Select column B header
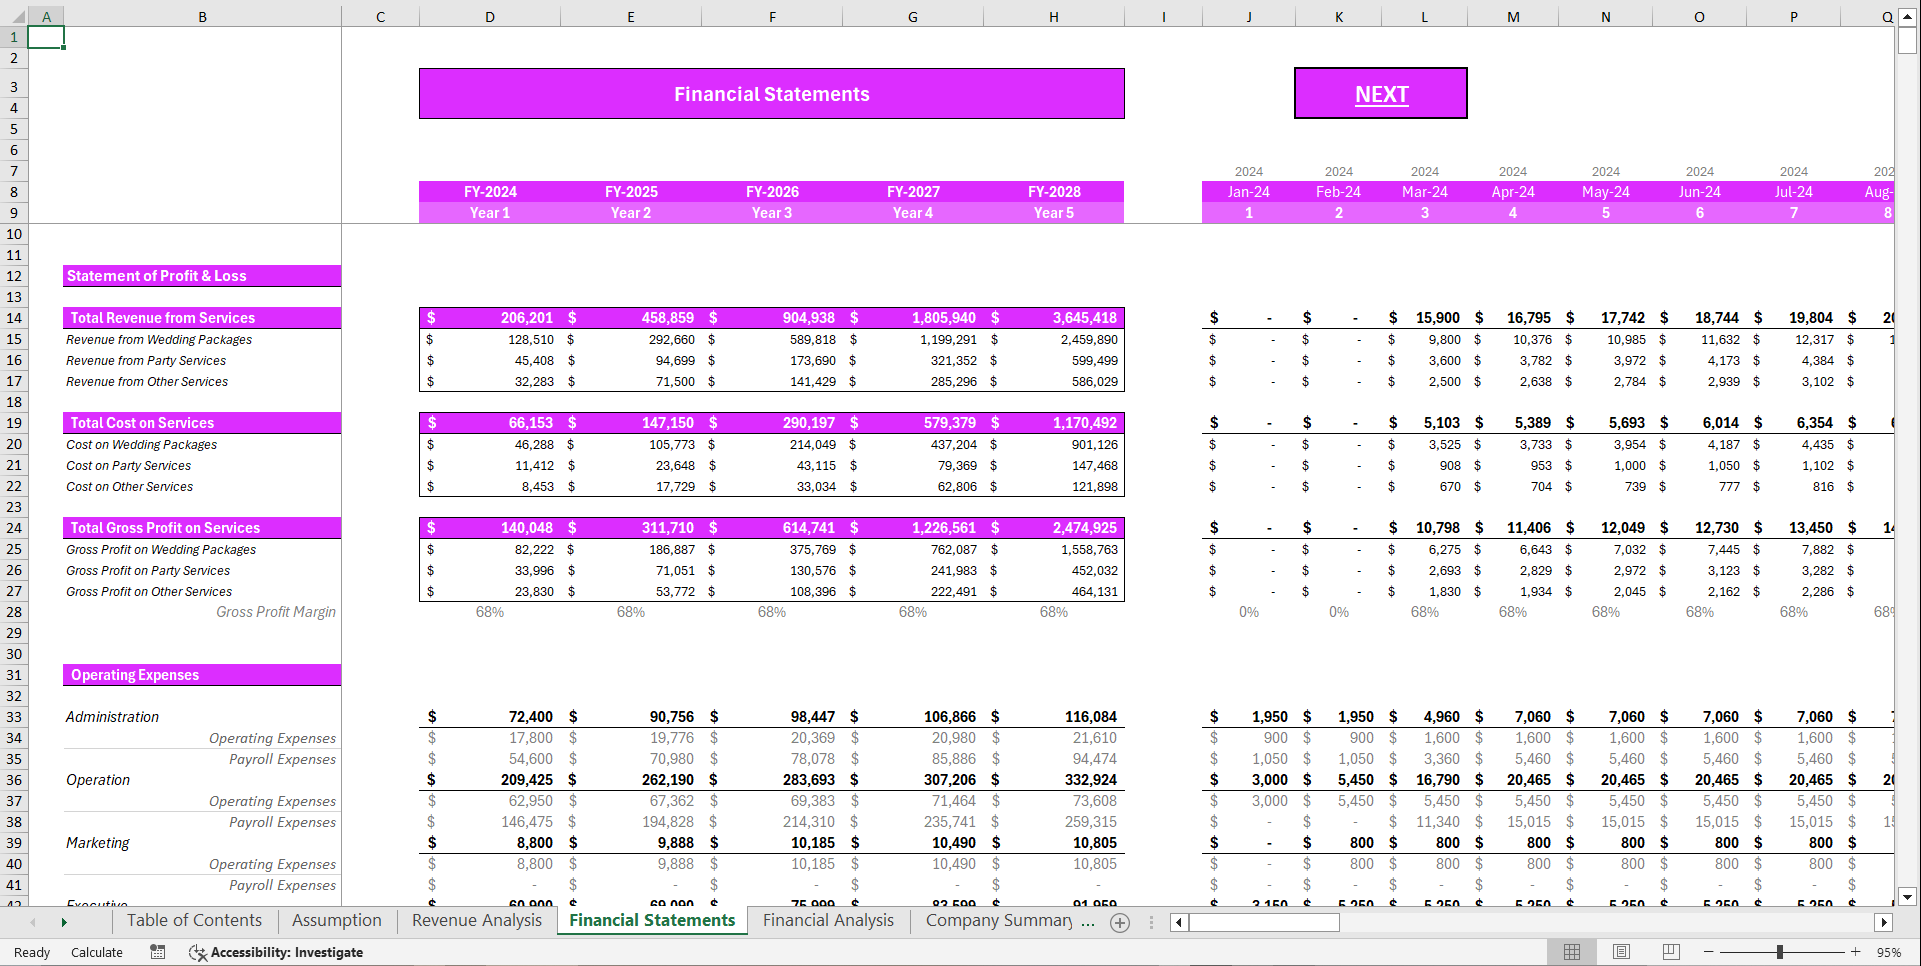Screen dimensions: 1921x966 coord(202,16)
